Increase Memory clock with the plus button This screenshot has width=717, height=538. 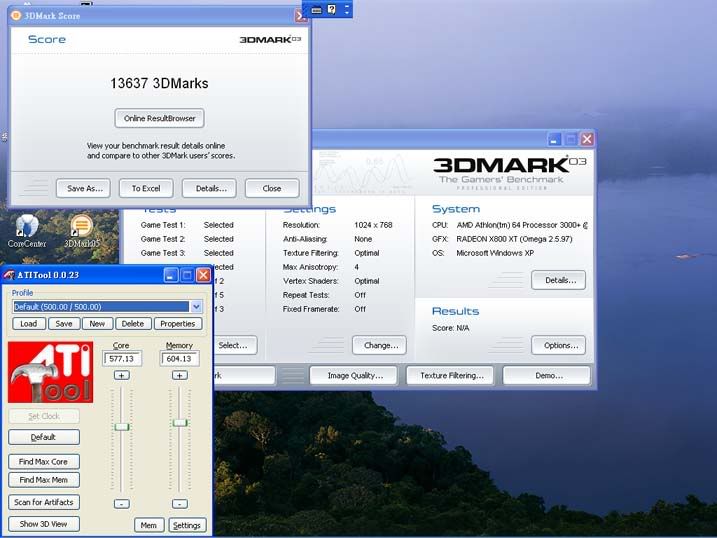(180, 375)
